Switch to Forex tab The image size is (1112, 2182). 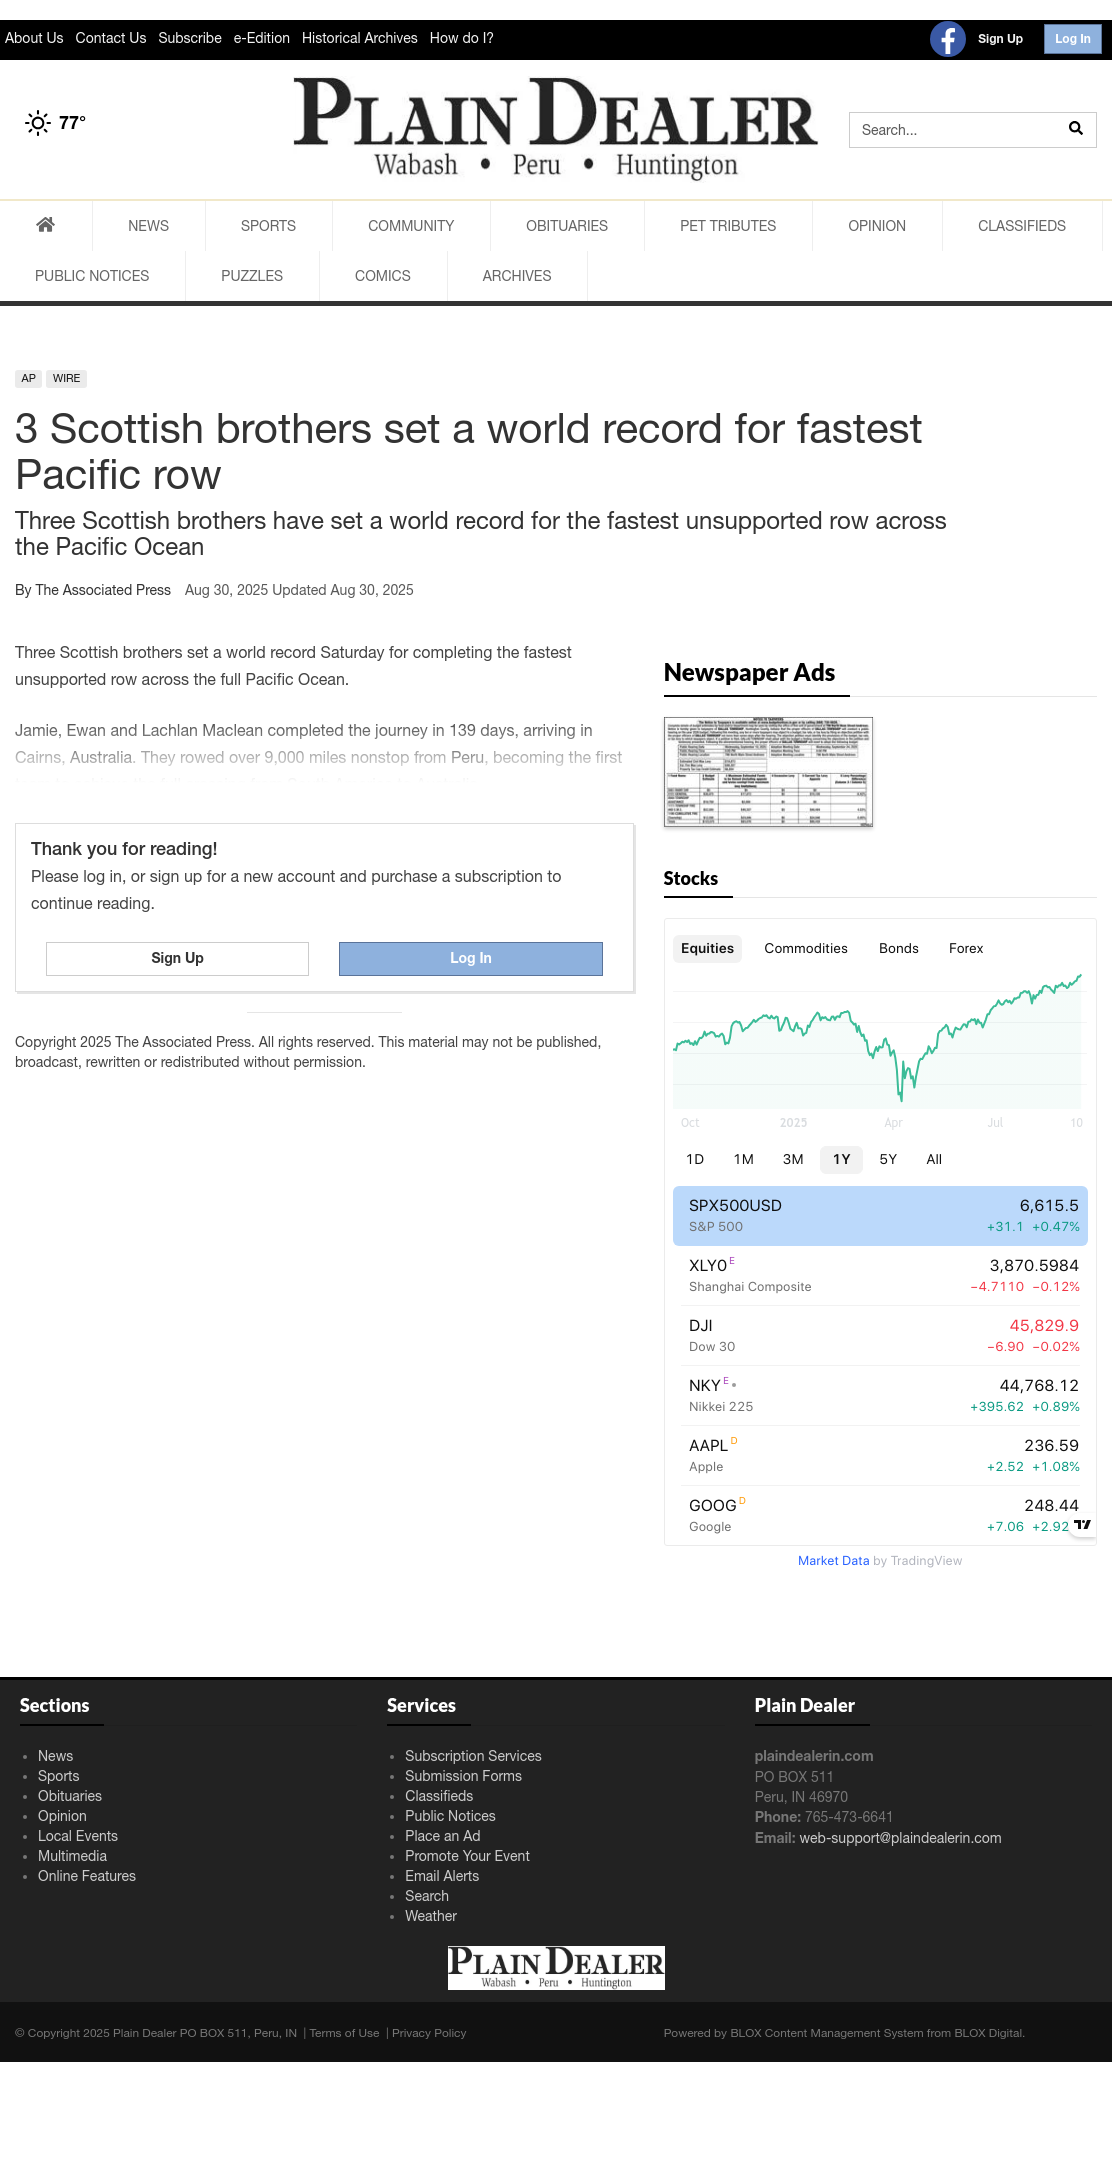[966, 948]
